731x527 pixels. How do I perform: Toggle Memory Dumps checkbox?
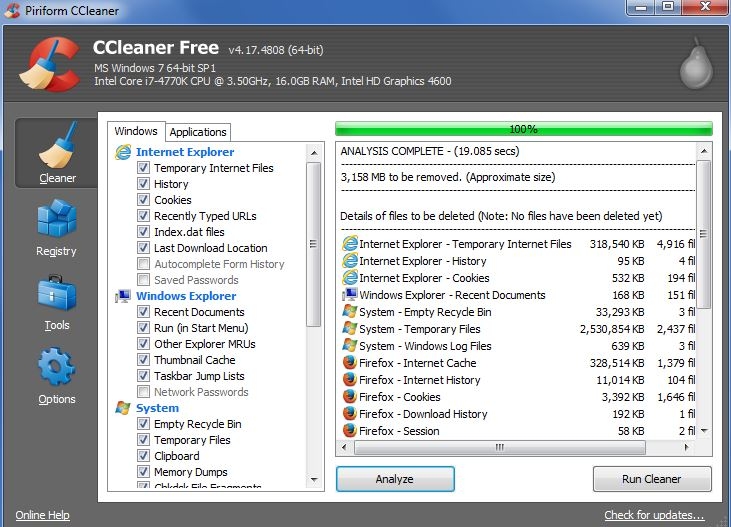pyautogui.click(x=144, y=472)
